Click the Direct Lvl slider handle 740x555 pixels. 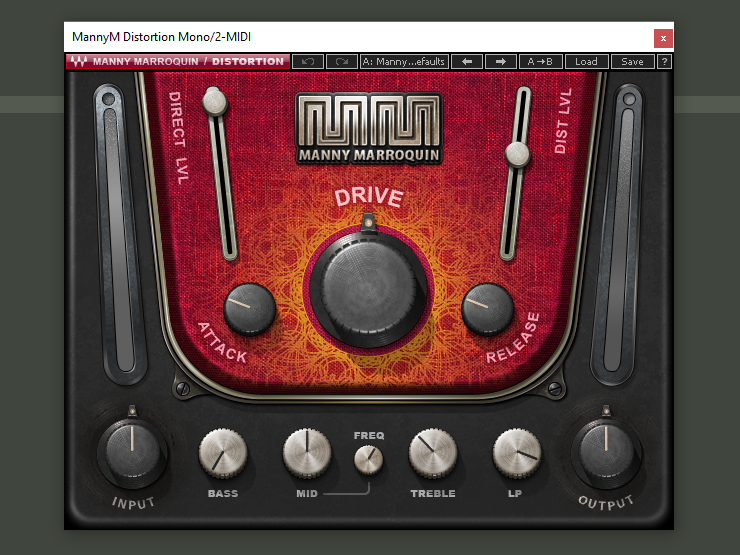215,101
